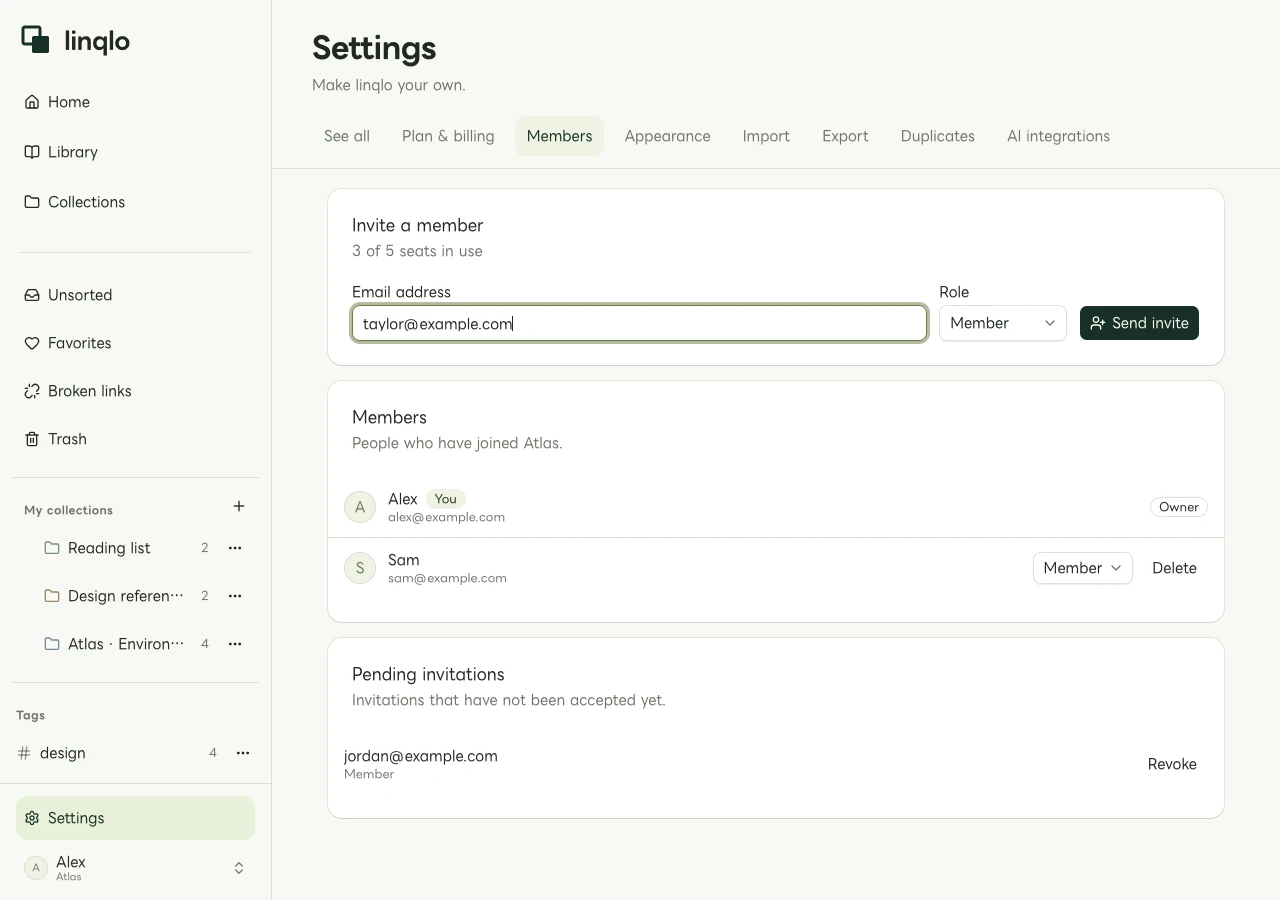Go to the Duplicates tab
1280x900 pixels.
click(x=938, y=136)
